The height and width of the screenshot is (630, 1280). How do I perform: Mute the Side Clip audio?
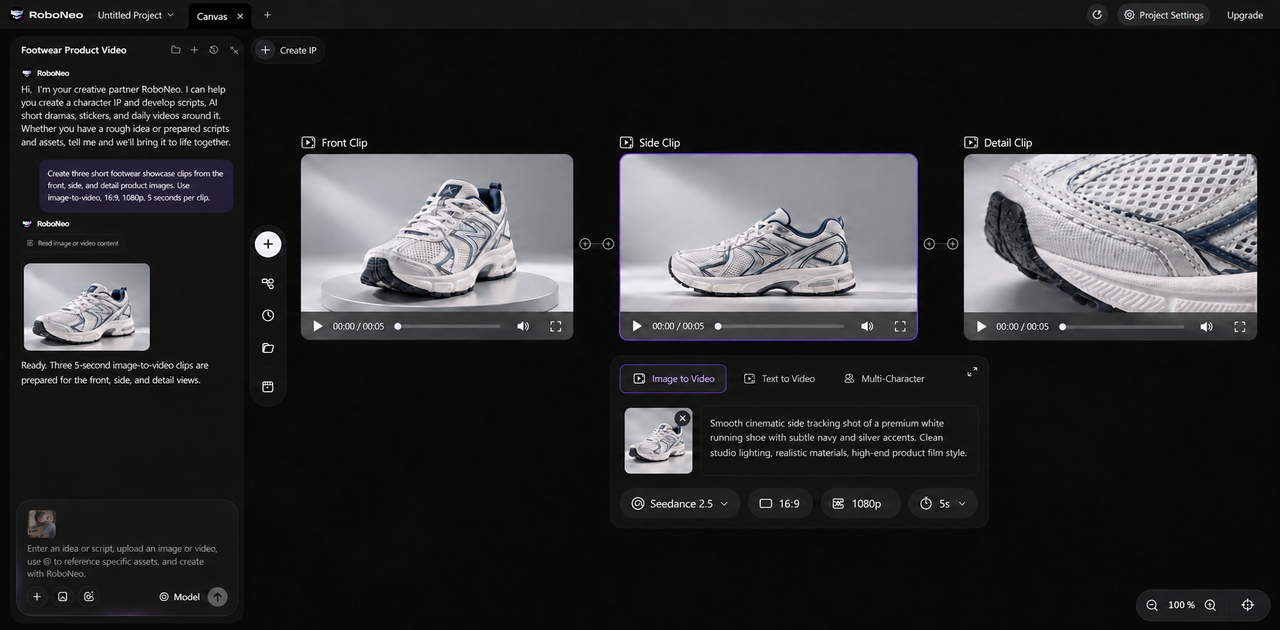[867, 326]
